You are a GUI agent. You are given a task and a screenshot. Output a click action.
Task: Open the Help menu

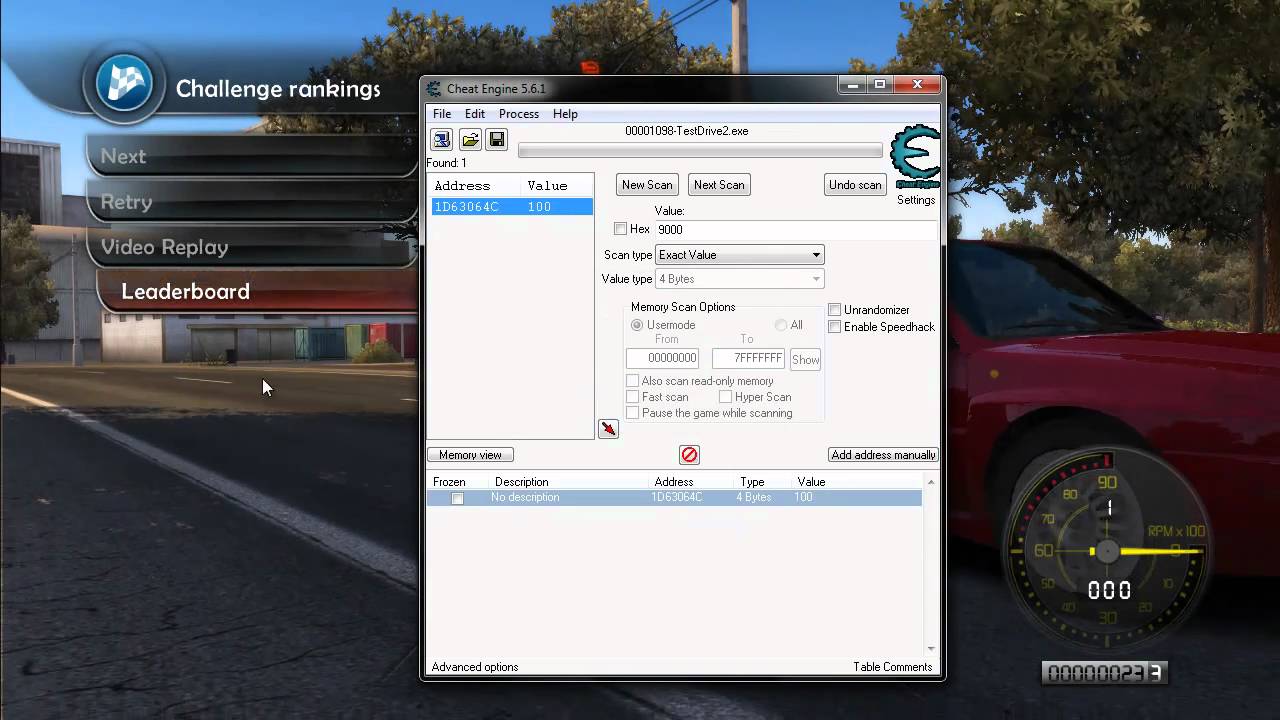point(565,114)
